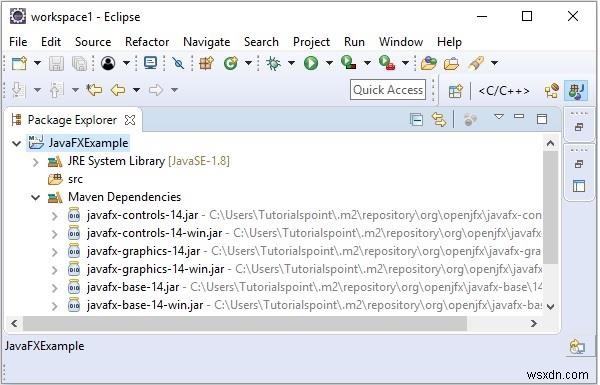
Task: Click the Save All icon
Action: [x=79, y=64]
